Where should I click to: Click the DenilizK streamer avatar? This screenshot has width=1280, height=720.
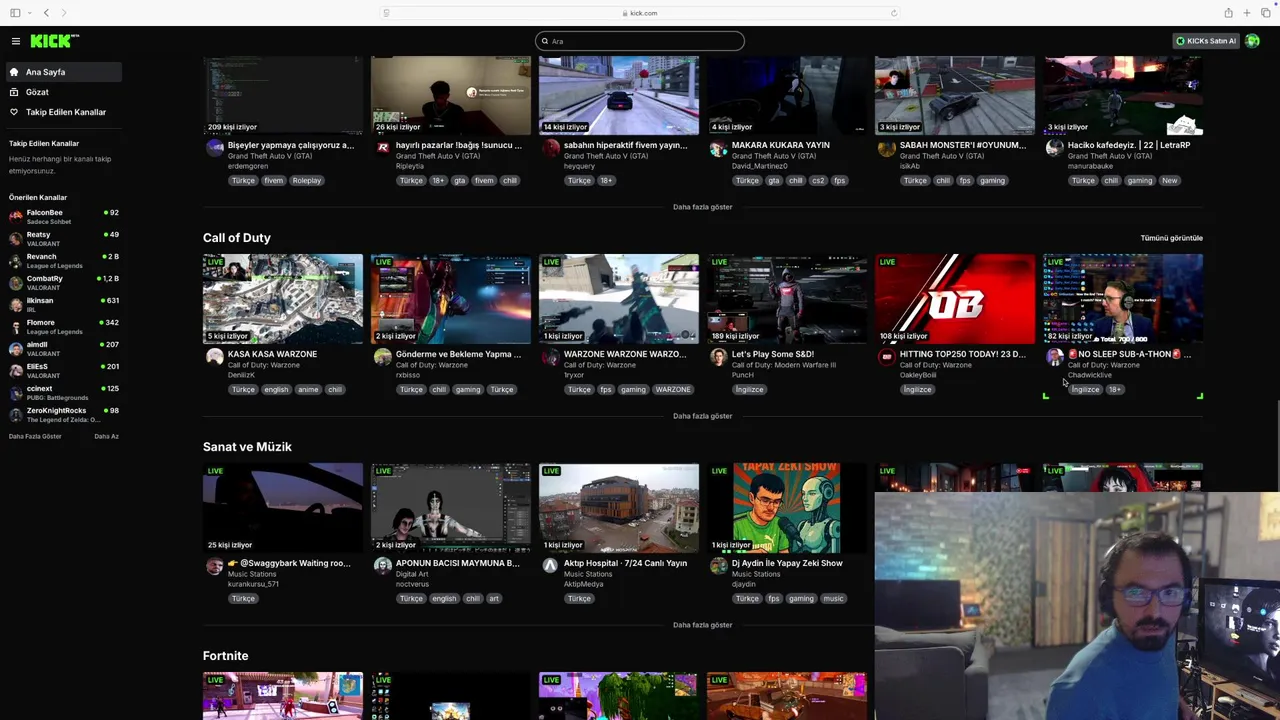coord(214,356)
